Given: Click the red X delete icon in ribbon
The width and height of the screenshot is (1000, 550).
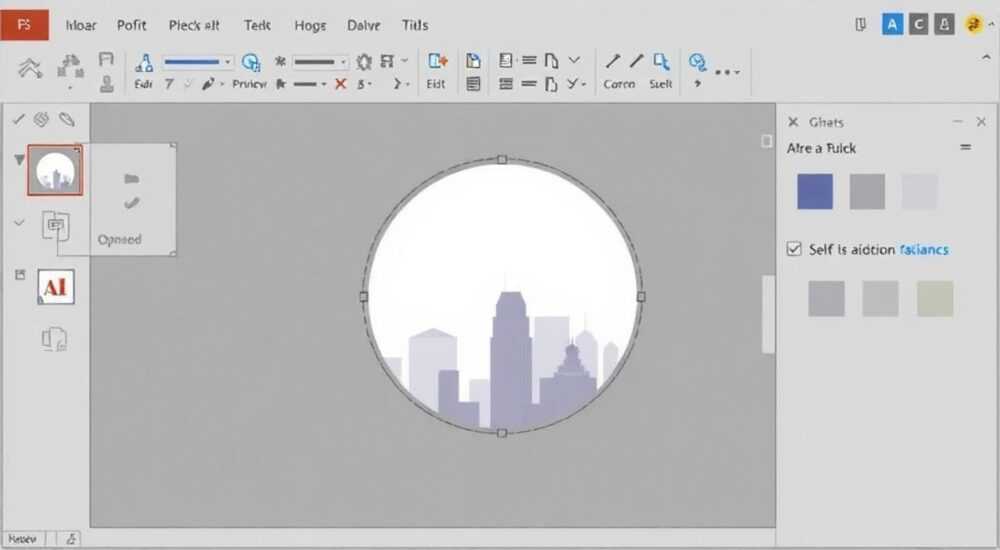Looking at the screenshot, I should point(341,84).
